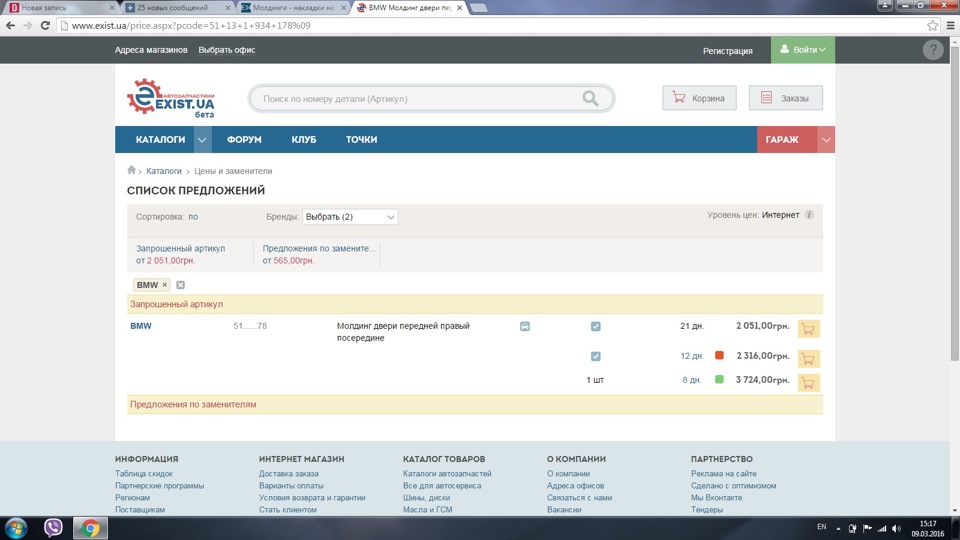Image resolution: width=960 pixels, height=540 pixels.
Task: Add the 2 051,00 грн offer to cart
Action: coord(808,329)
